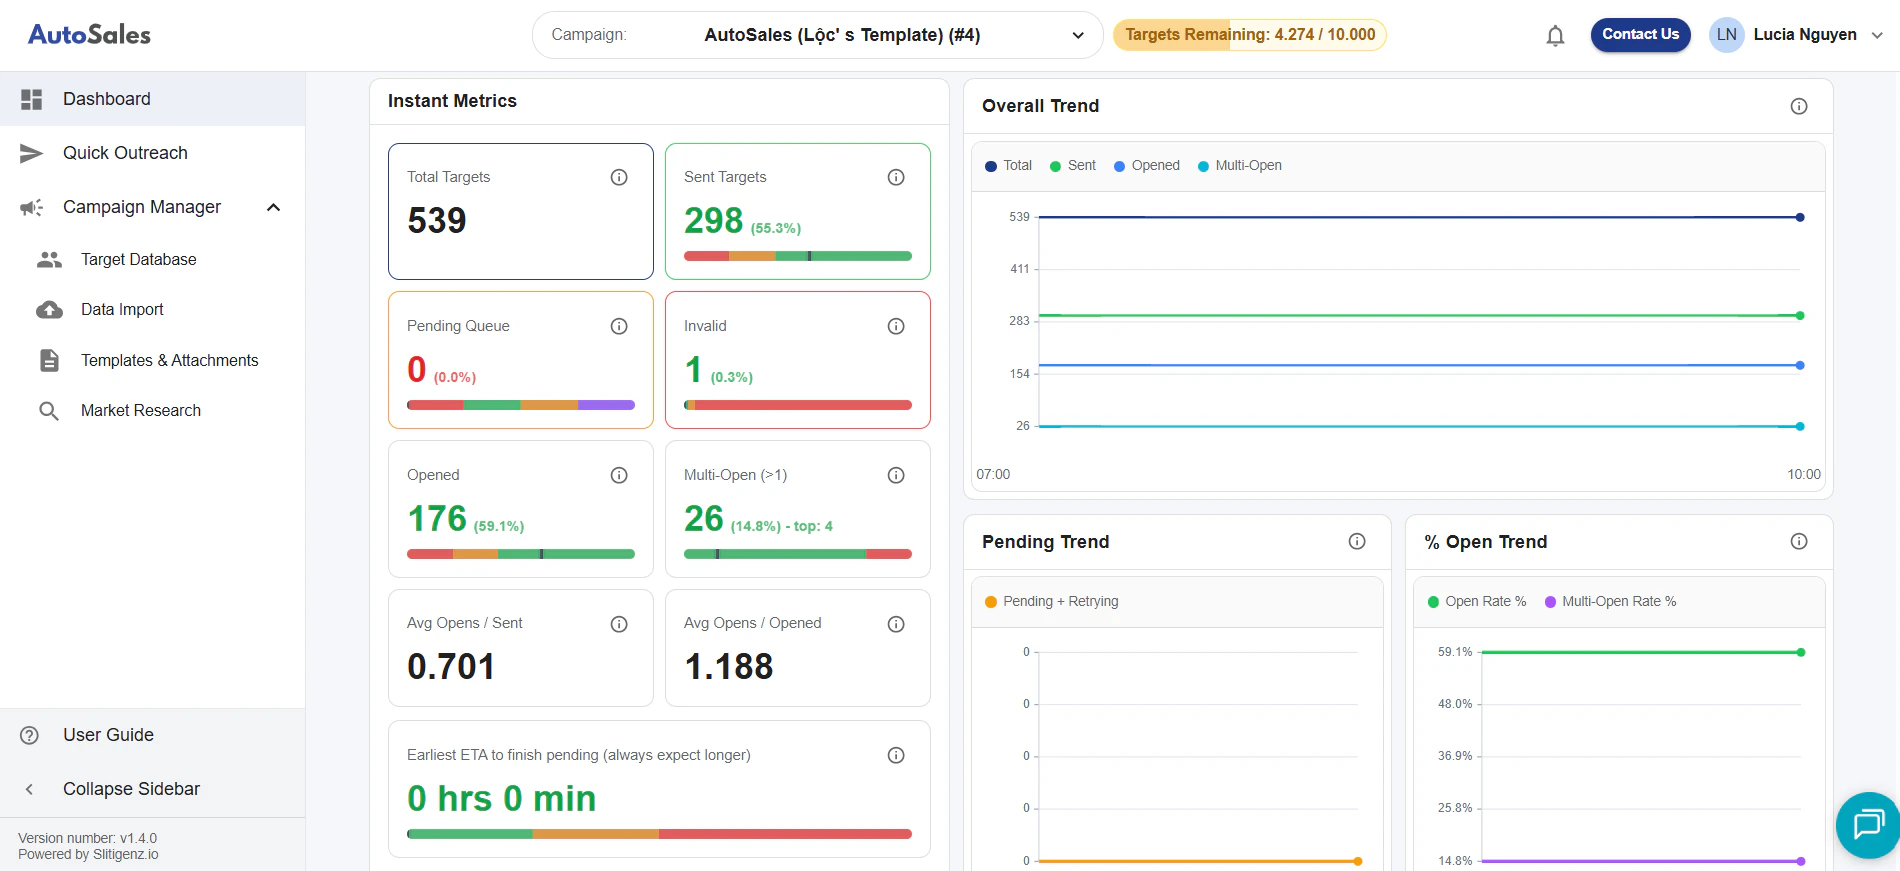Click the Dashboard grid icon
The width and height of the screenshot is (1900, 871).
(x=32, y=99)
